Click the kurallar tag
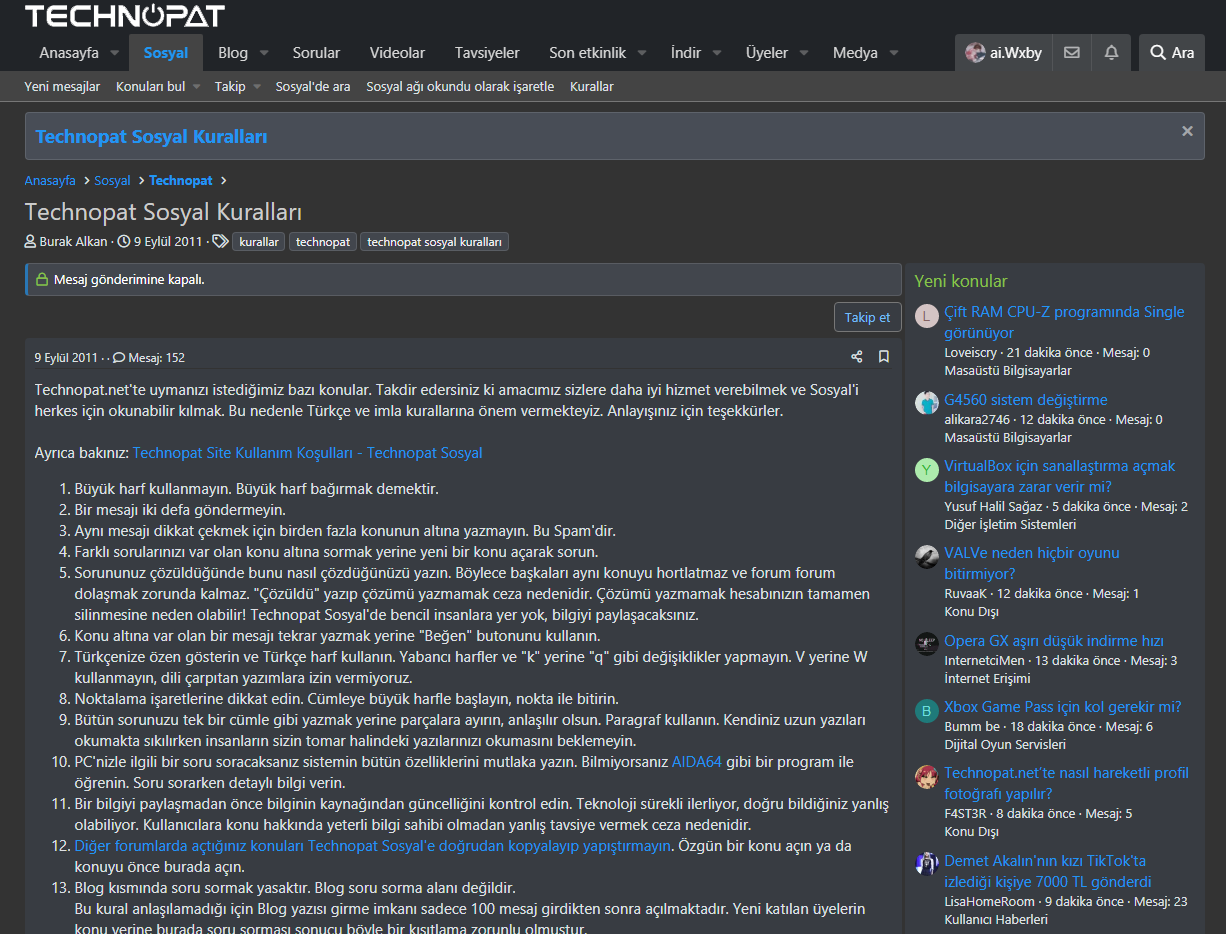Screen dimensions: 1226x934 [x=259, y=242]
